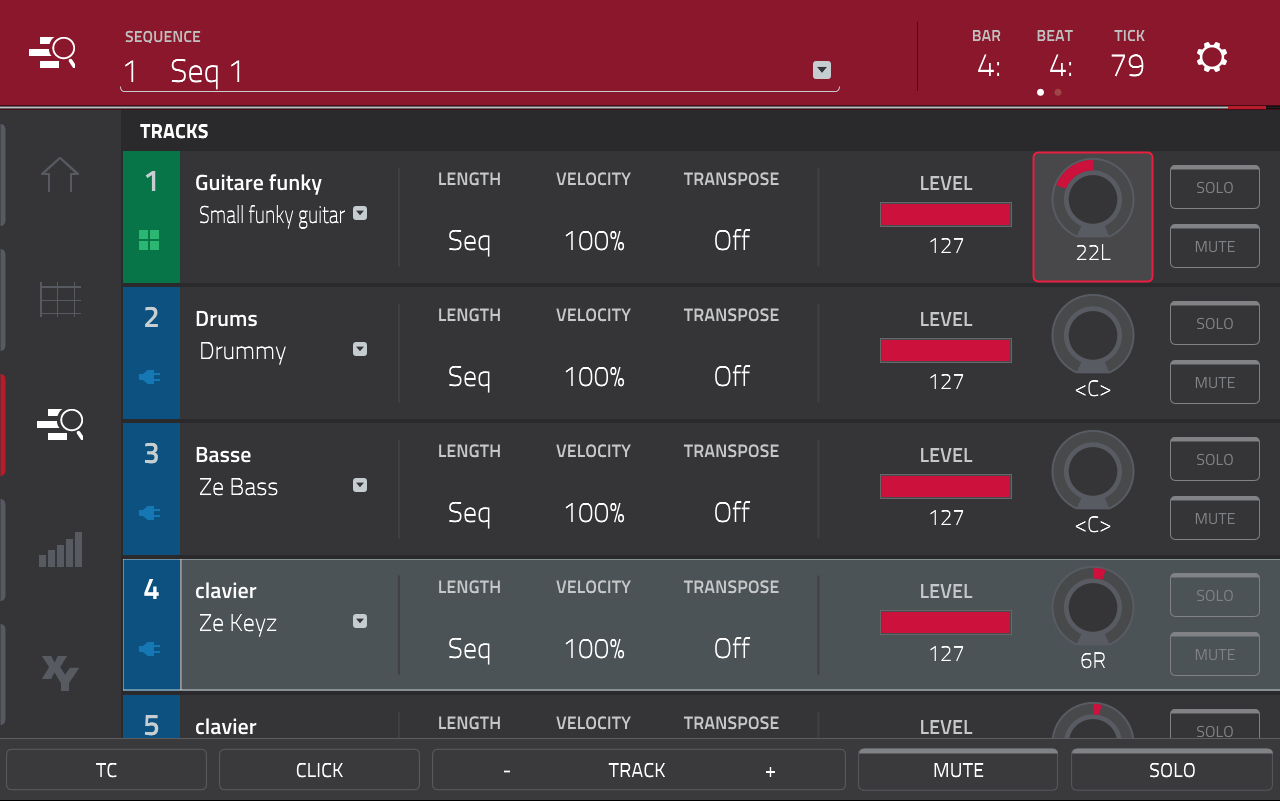This screenshot has height=801, width=1280.
Task: Open the XY pad sidebar icon
Action: coord(60,672)
